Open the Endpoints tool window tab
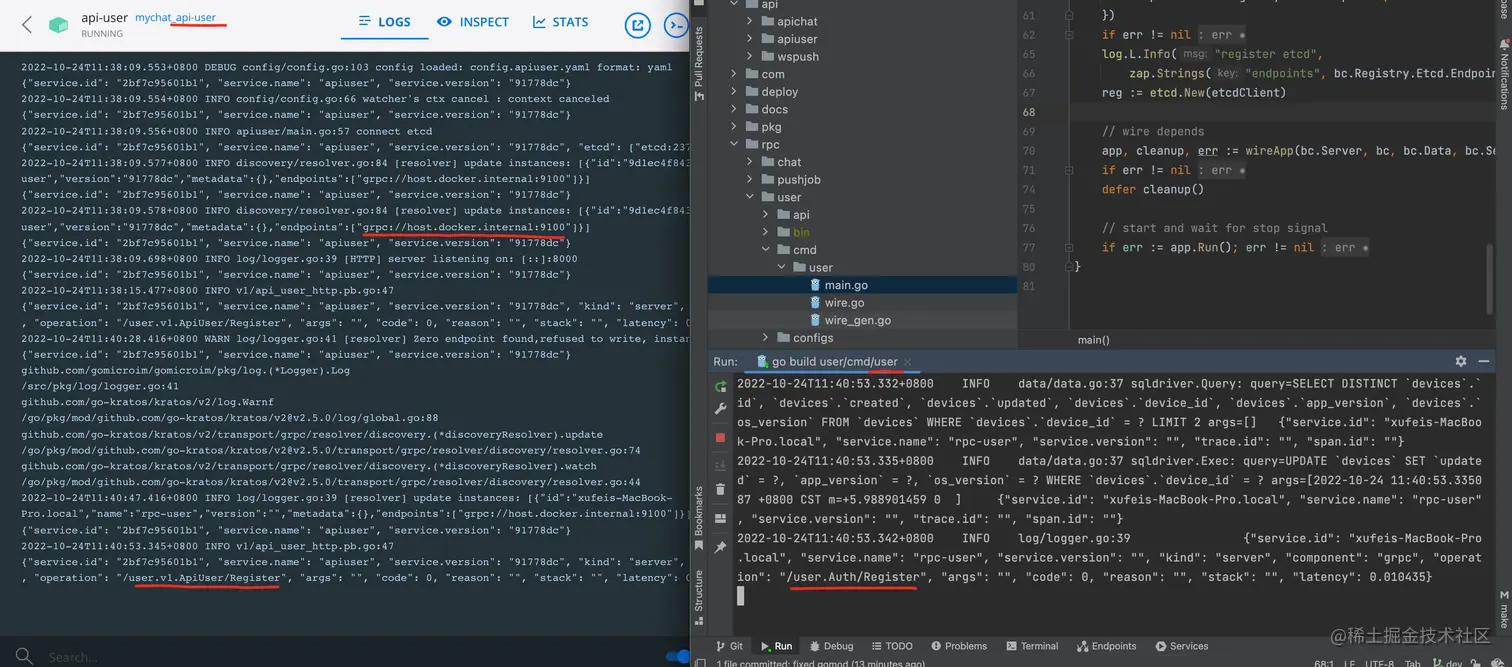1512x667 pixels. tap(1105, 646)
